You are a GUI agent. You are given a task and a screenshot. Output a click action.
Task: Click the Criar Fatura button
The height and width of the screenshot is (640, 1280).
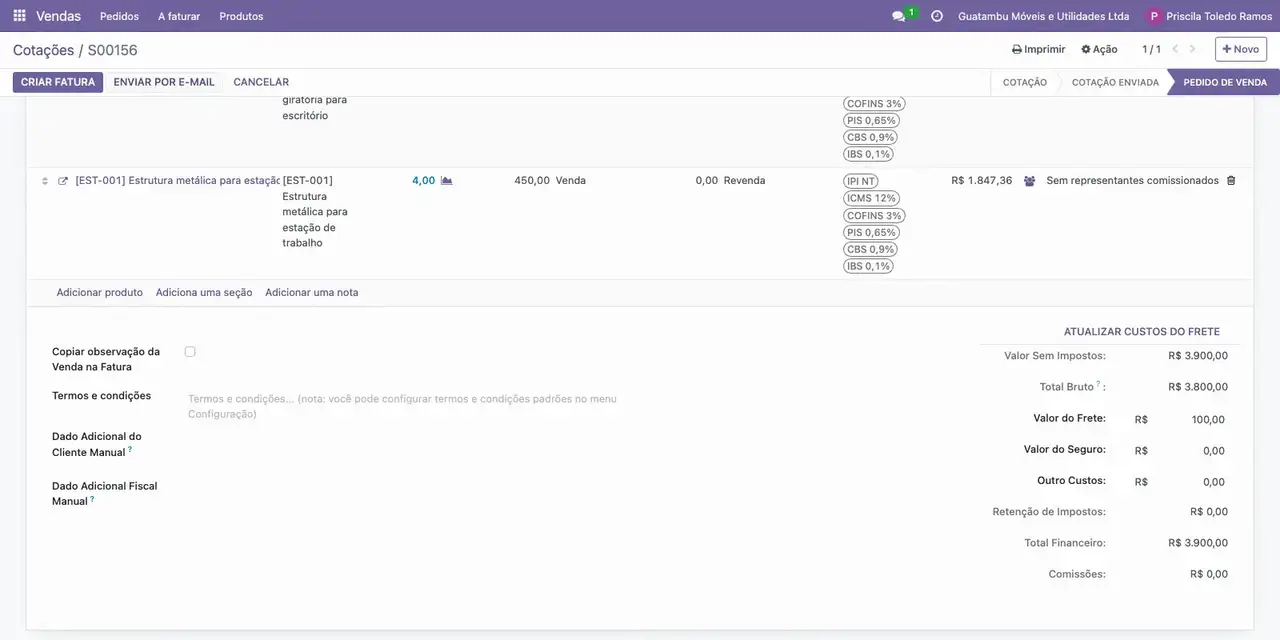[x=58, y=82]
